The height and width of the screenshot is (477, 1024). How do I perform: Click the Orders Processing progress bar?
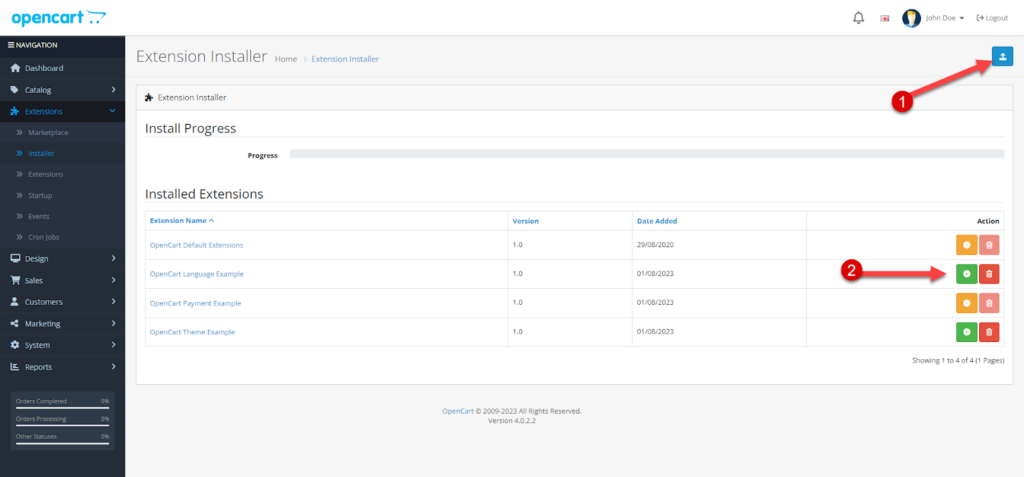pos(62,425)
